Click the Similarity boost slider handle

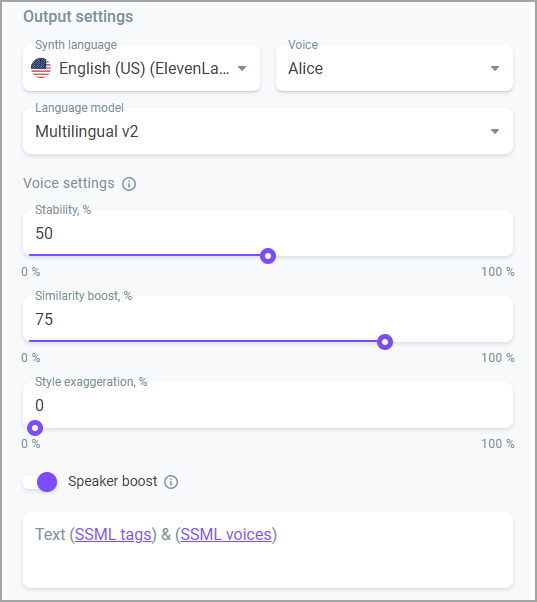385,342
